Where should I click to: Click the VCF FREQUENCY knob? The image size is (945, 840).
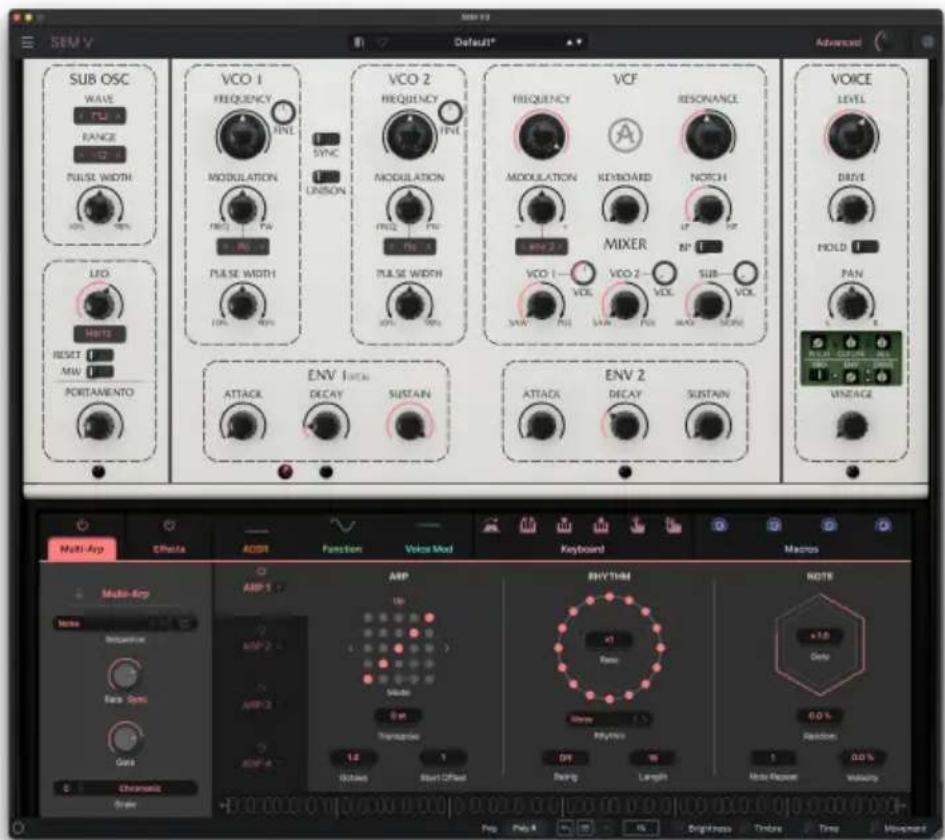tap(541, 135)
